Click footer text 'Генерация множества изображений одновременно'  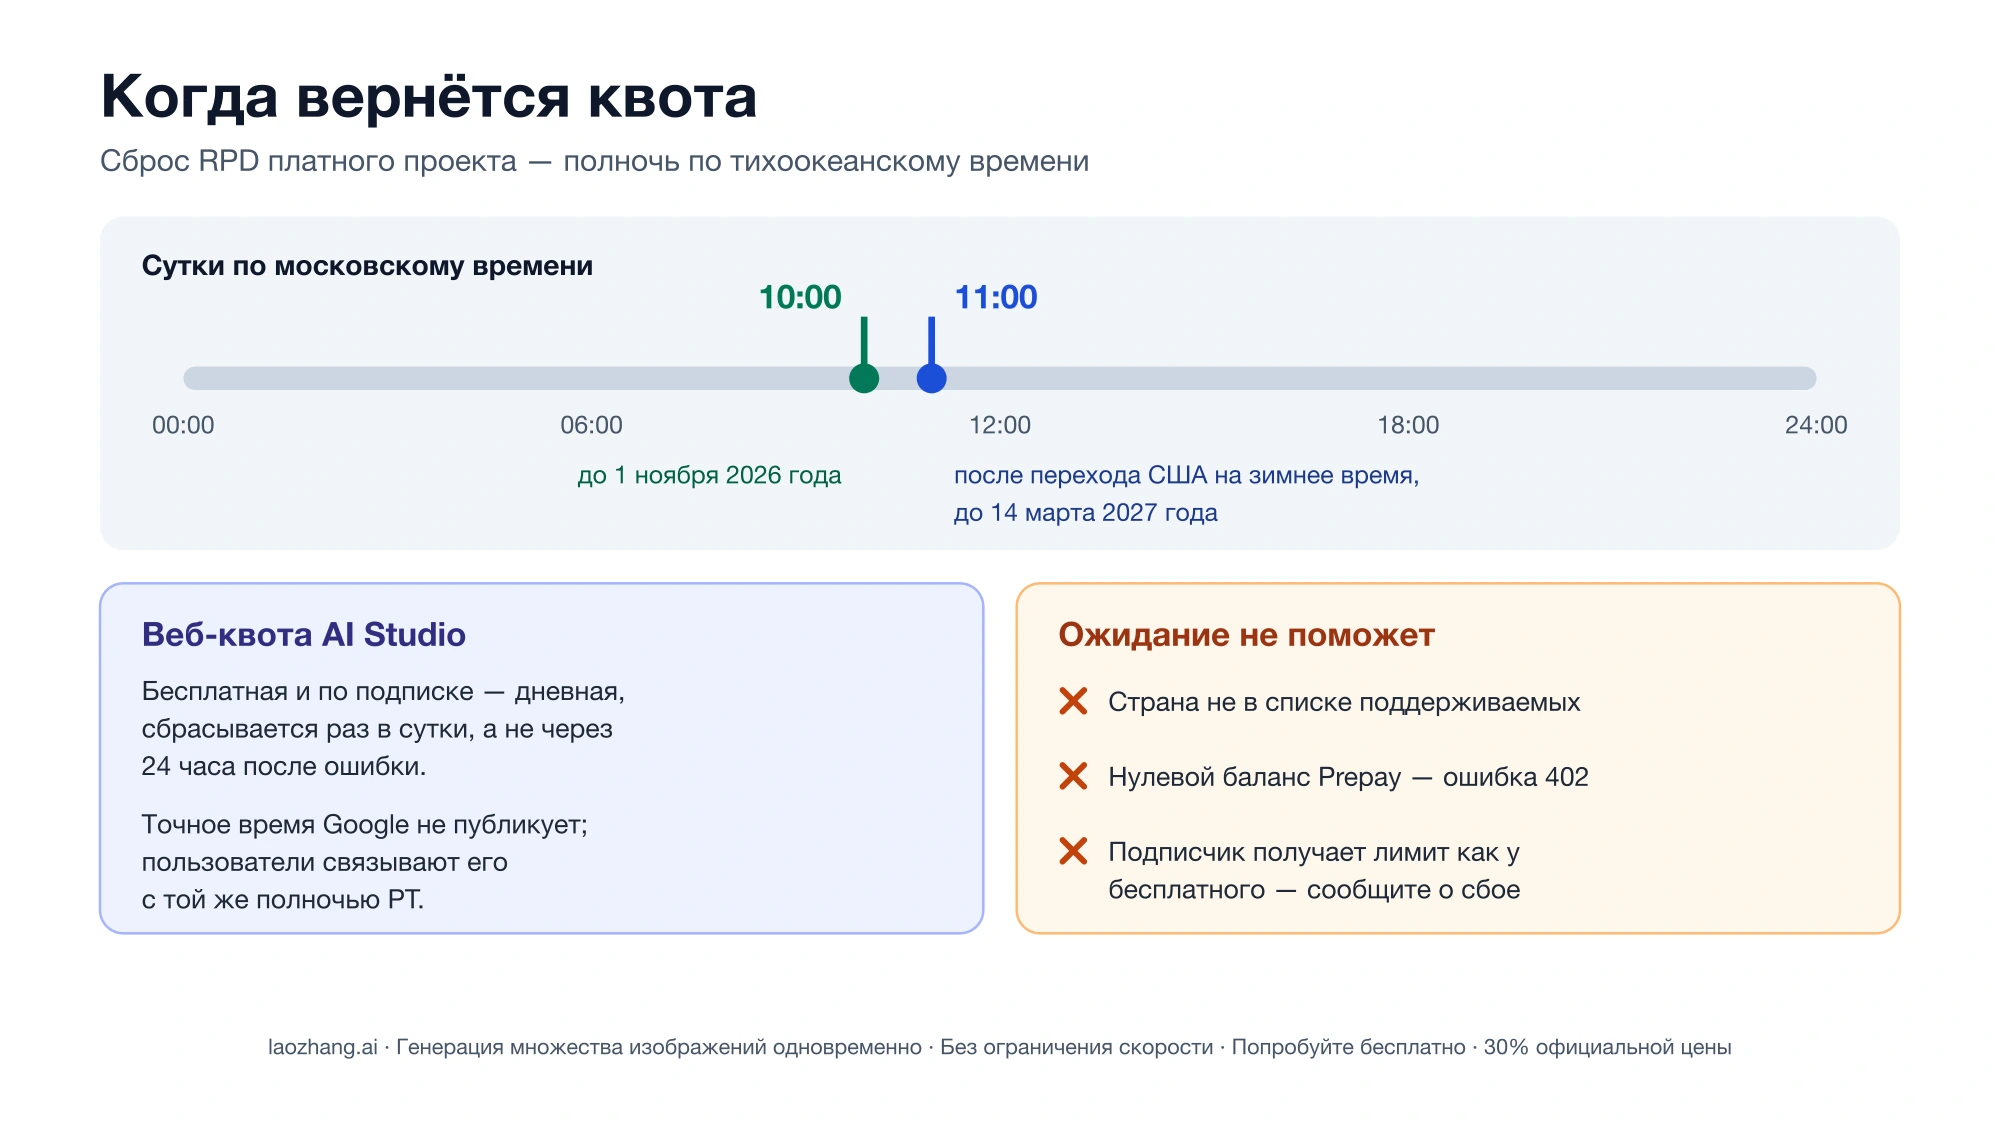(659, 1047)
